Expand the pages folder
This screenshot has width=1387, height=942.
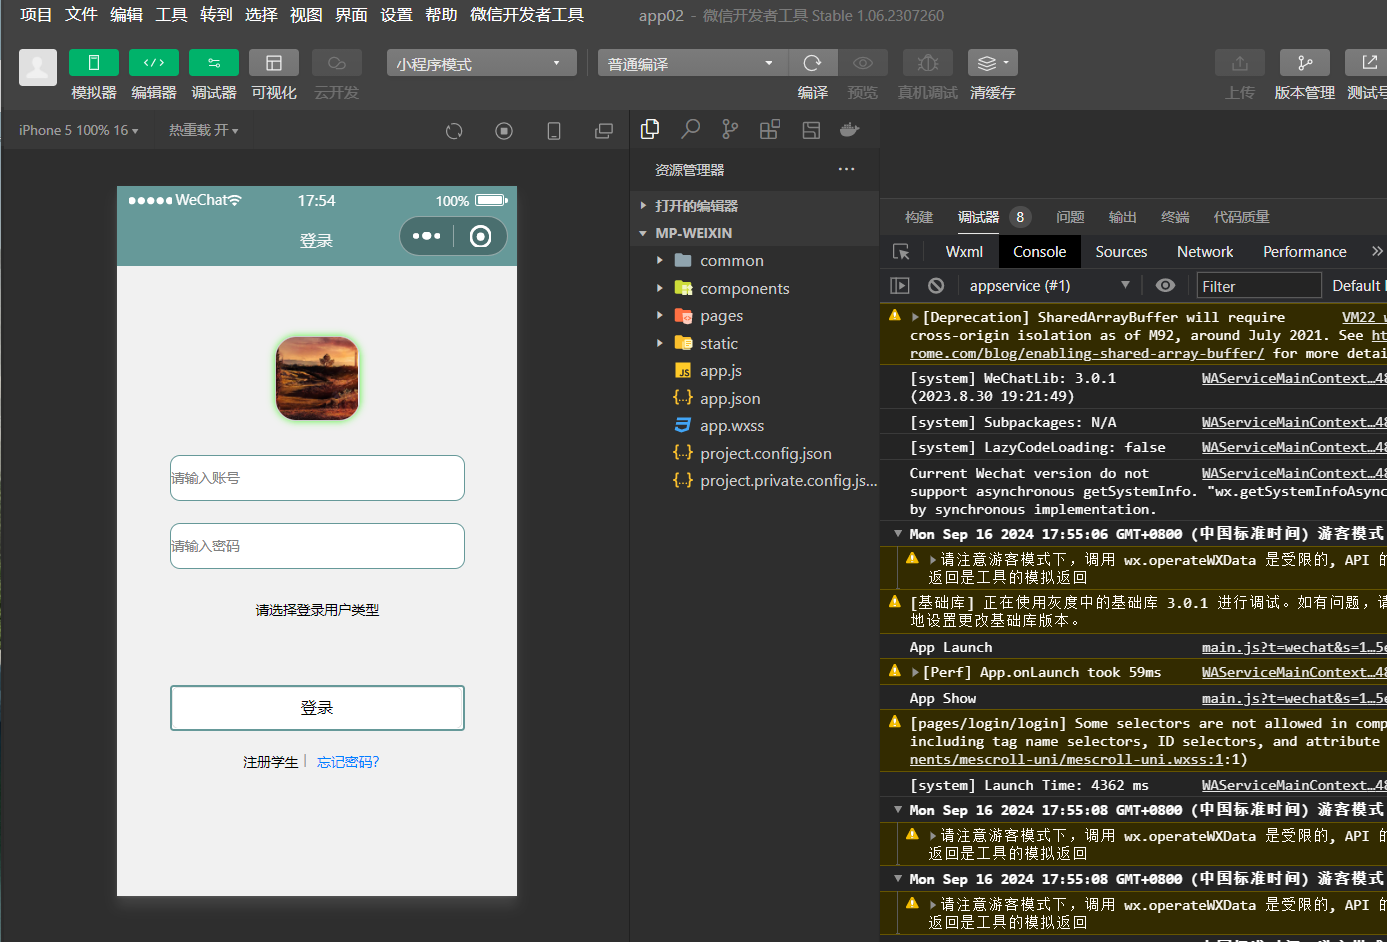coord(721,316)
